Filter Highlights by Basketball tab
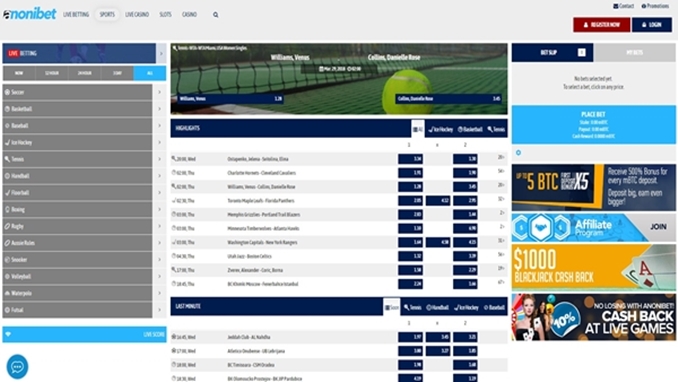The width and height of the screenshot is (678, 382). tap(470, 129)
